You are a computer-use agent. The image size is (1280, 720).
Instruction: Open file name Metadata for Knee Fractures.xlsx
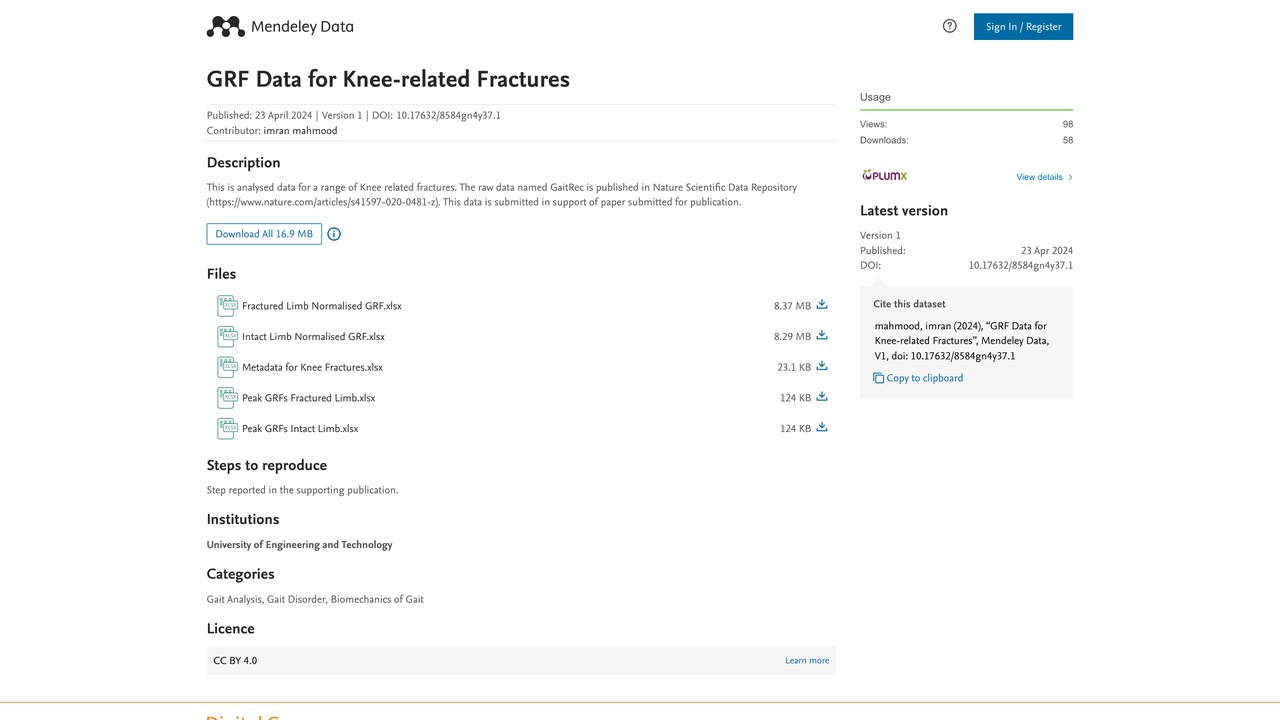312,367
